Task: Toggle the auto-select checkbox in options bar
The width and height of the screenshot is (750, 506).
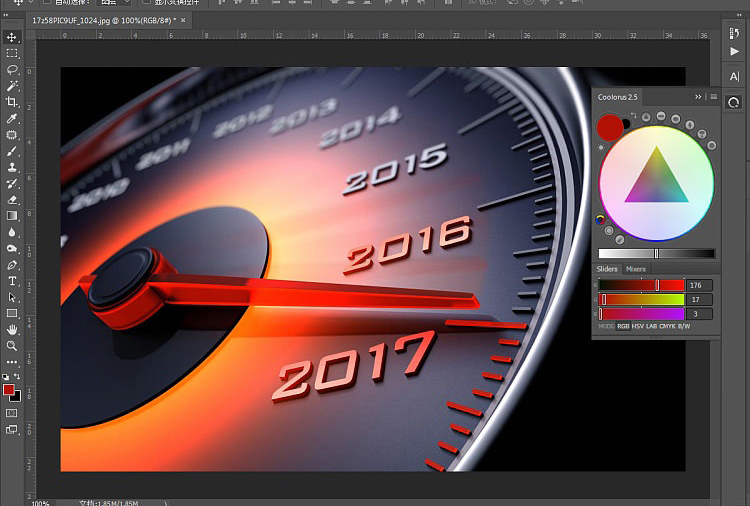Action: click(47, 2)
